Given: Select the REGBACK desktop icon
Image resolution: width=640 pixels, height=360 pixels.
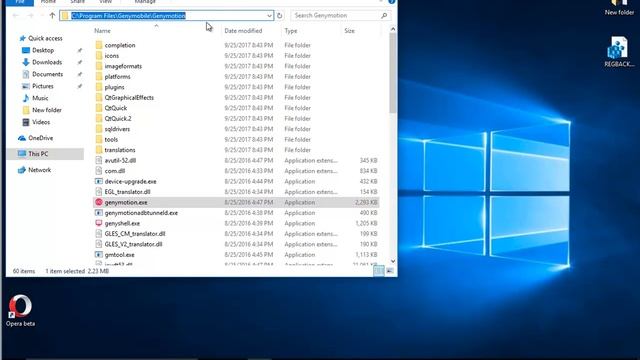Looking at the screenshot, I should pos(619,52).
